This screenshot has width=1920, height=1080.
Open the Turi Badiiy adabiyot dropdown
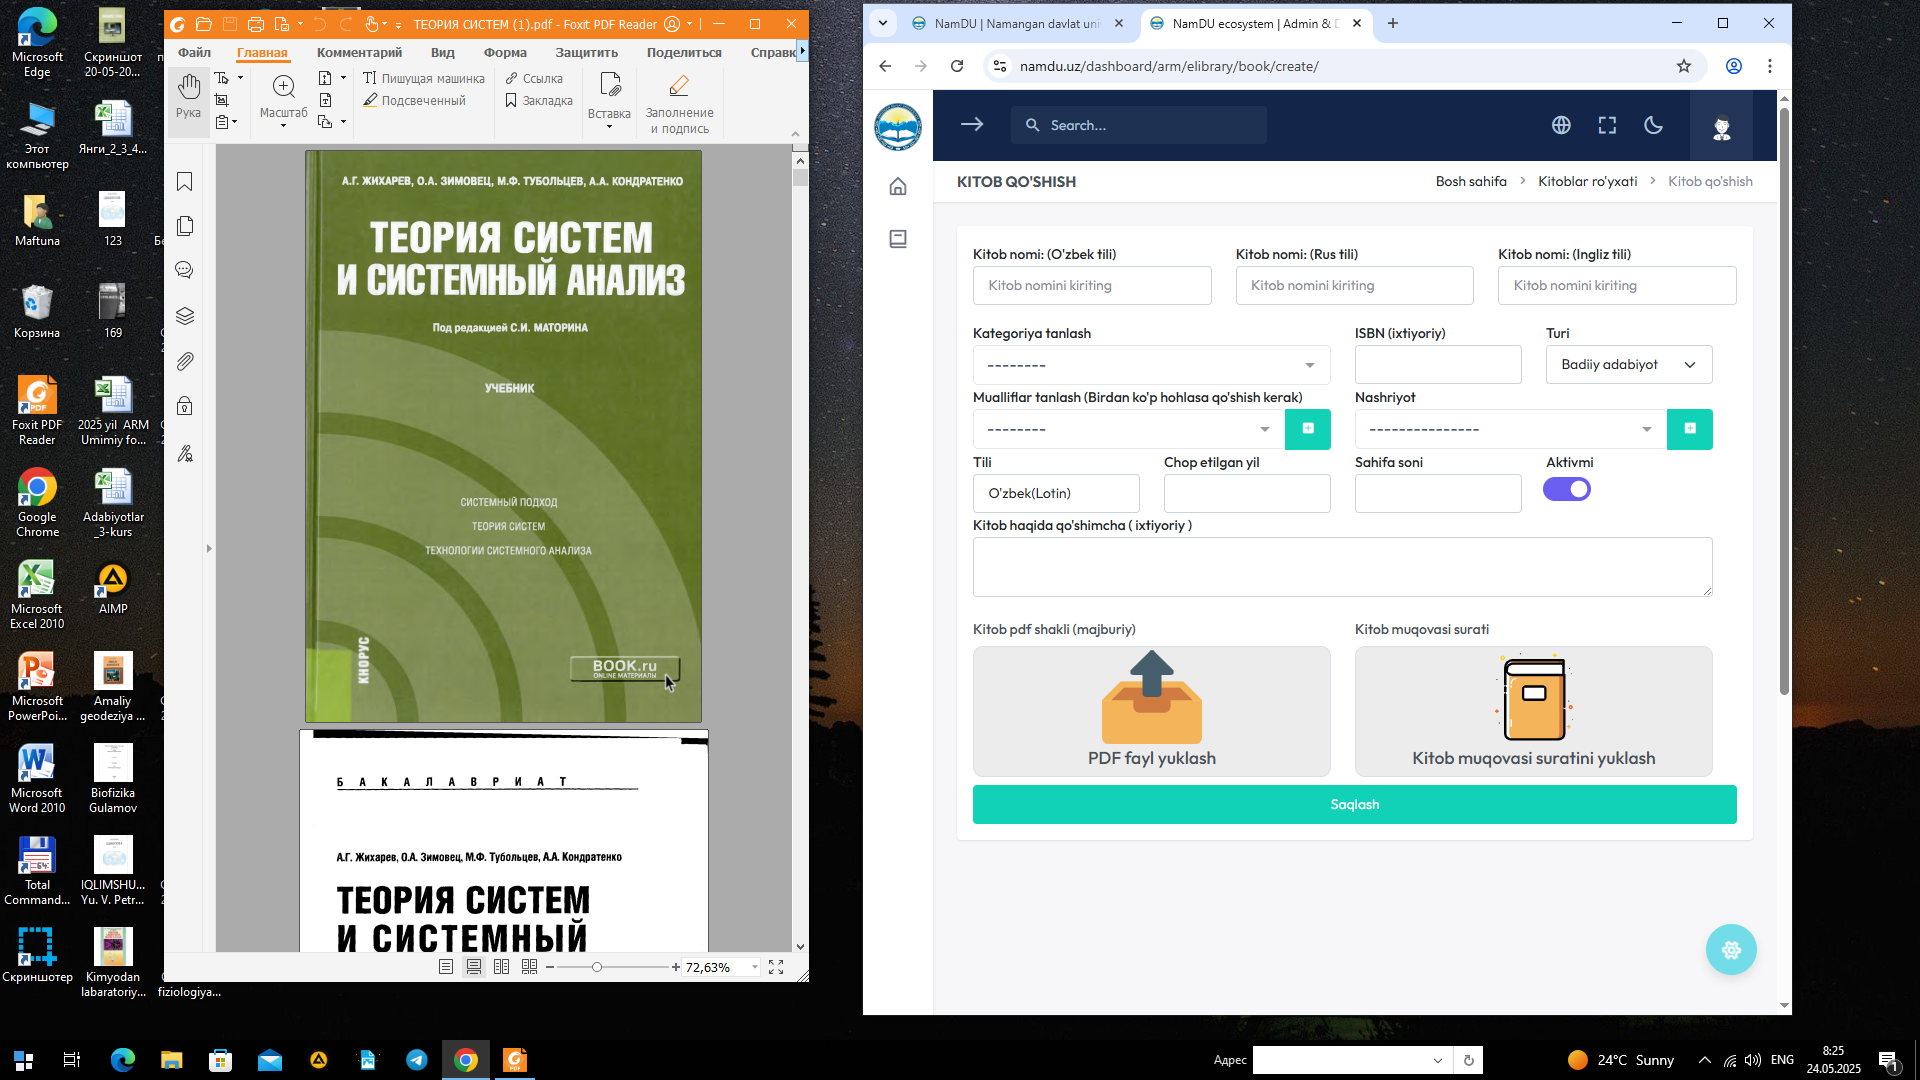pos(1628,365)
